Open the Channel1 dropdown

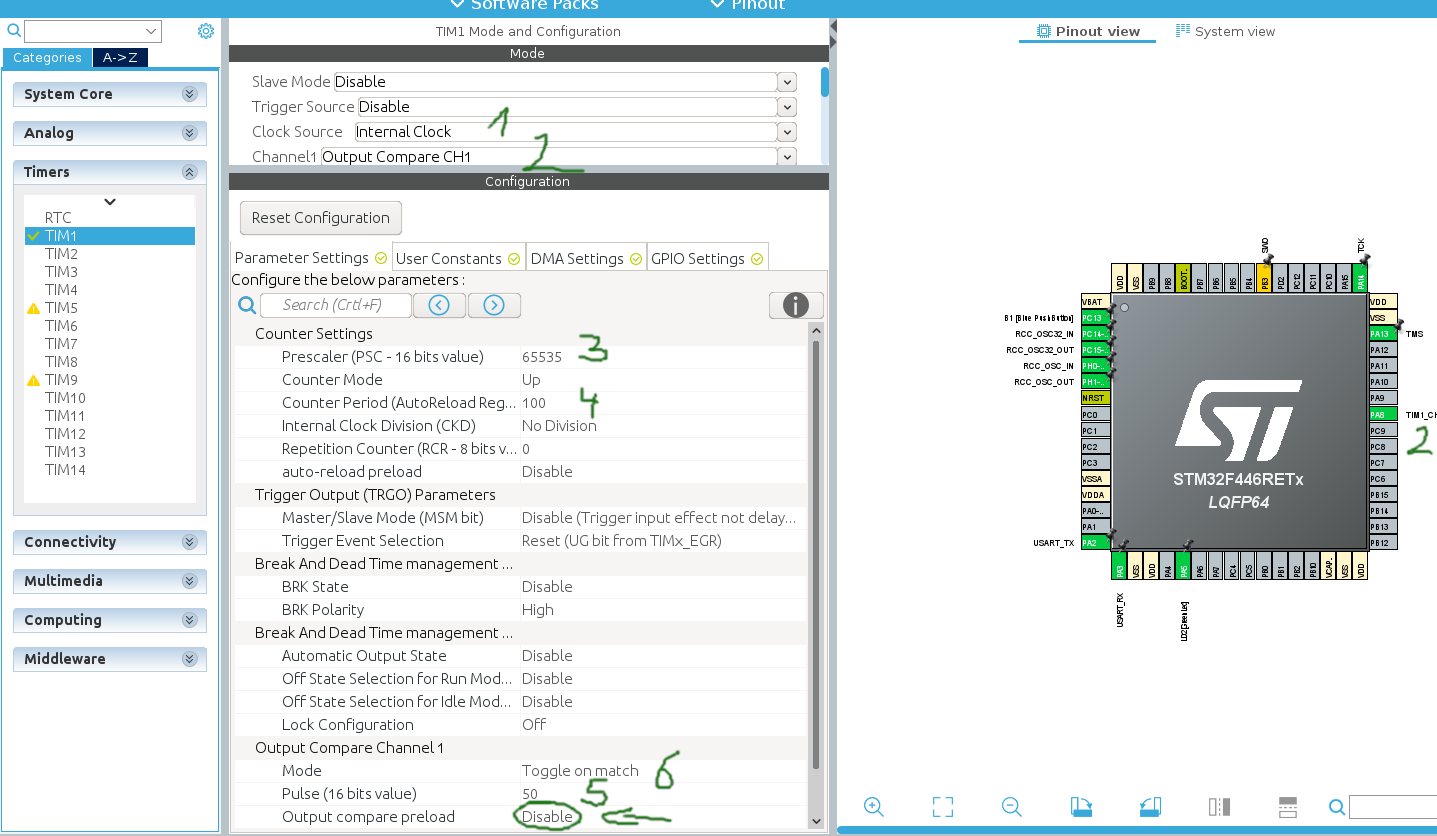coord(787,157)
